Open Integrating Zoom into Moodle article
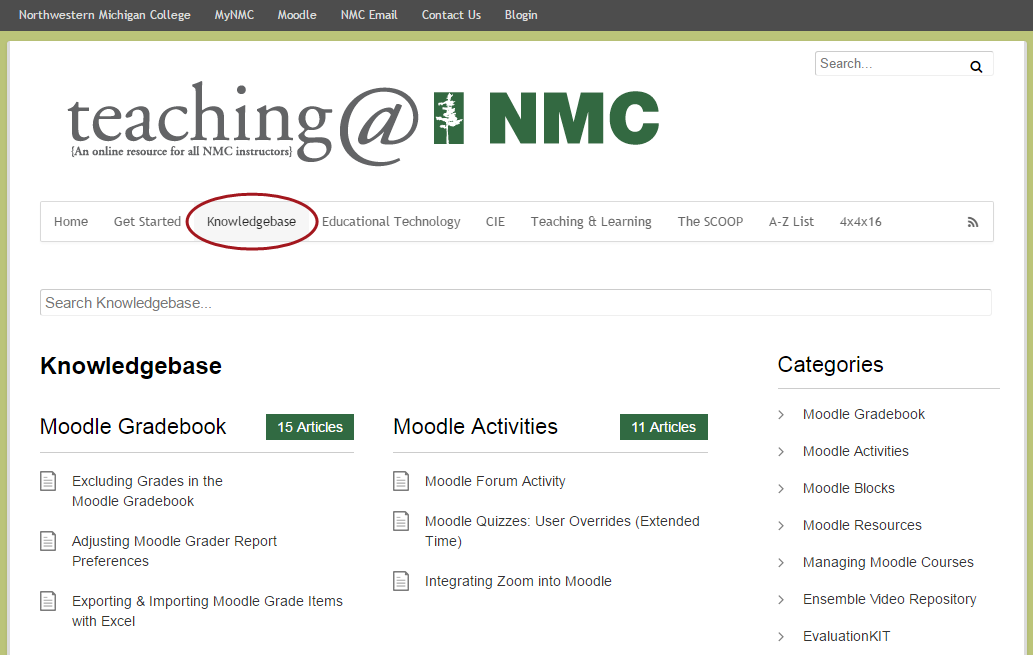 click(518, 581)
